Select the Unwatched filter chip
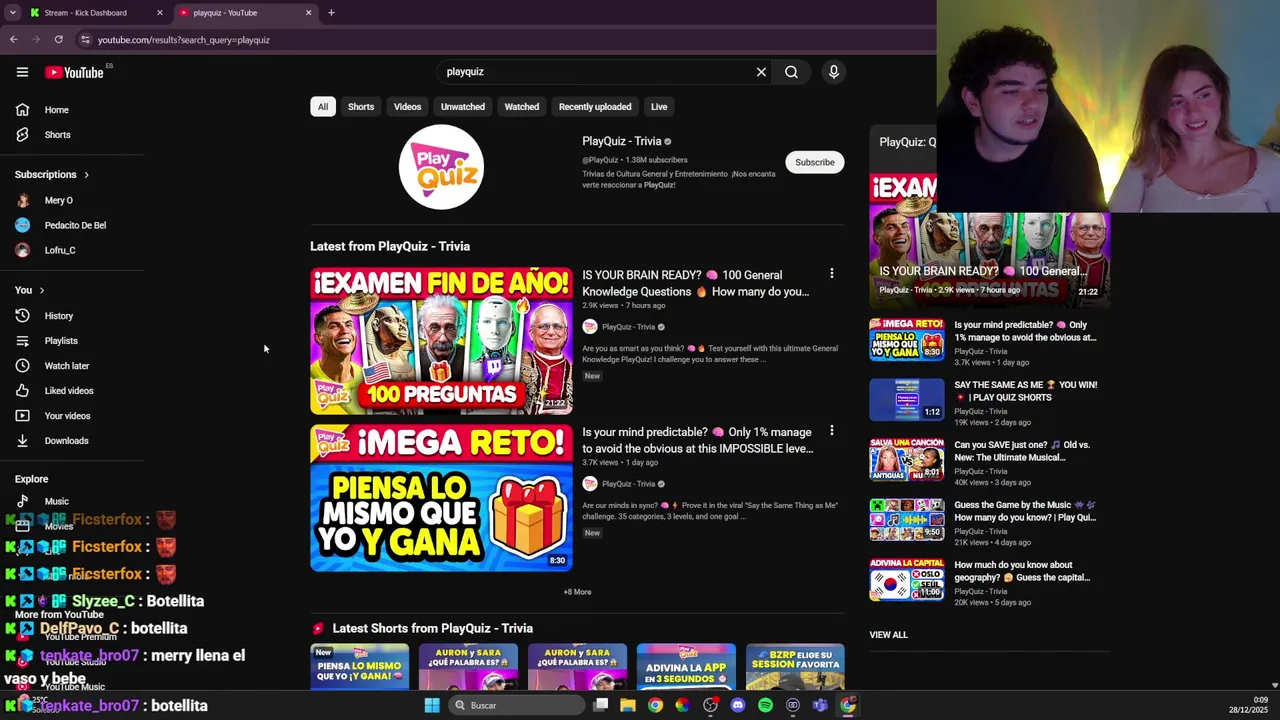The width and height of the screenshot is (1280, 720). (x=463, y=107)
